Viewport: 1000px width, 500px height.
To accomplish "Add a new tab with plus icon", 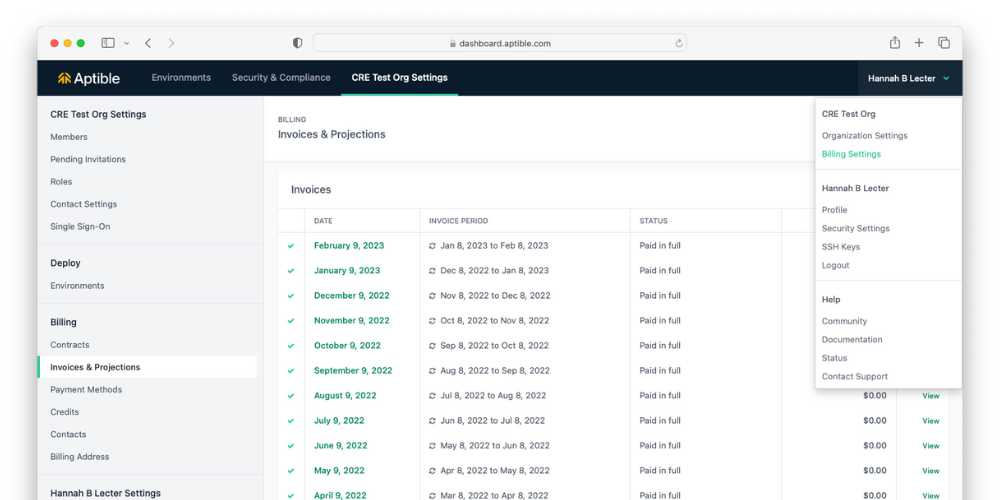I will click(919, 43).
